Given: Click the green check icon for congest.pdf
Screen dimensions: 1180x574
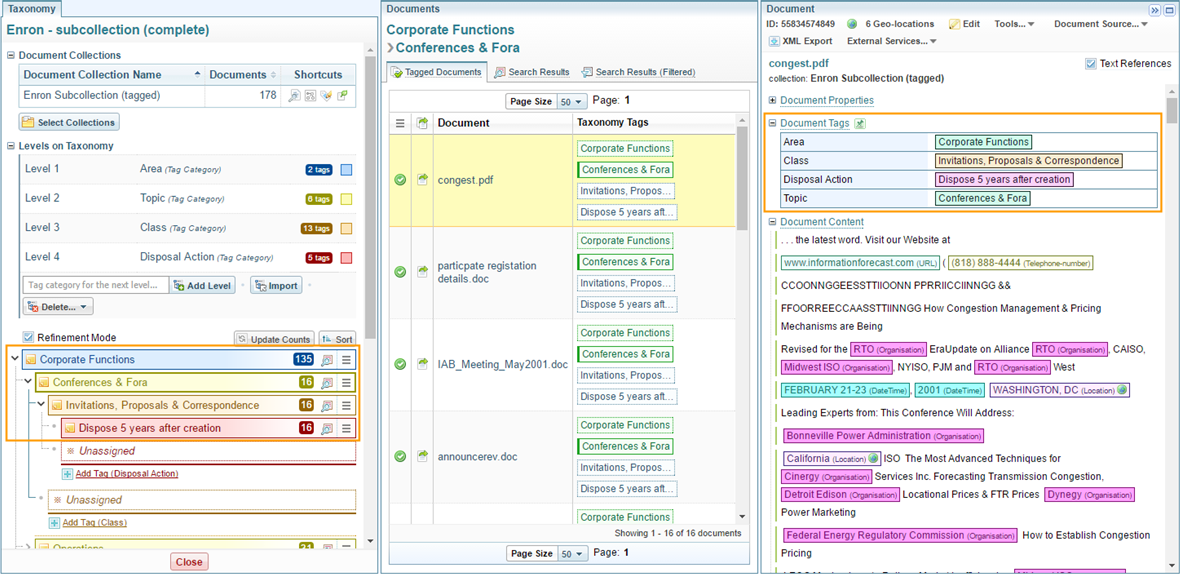Looking at the screenshot, I should [x=400, y=180].
